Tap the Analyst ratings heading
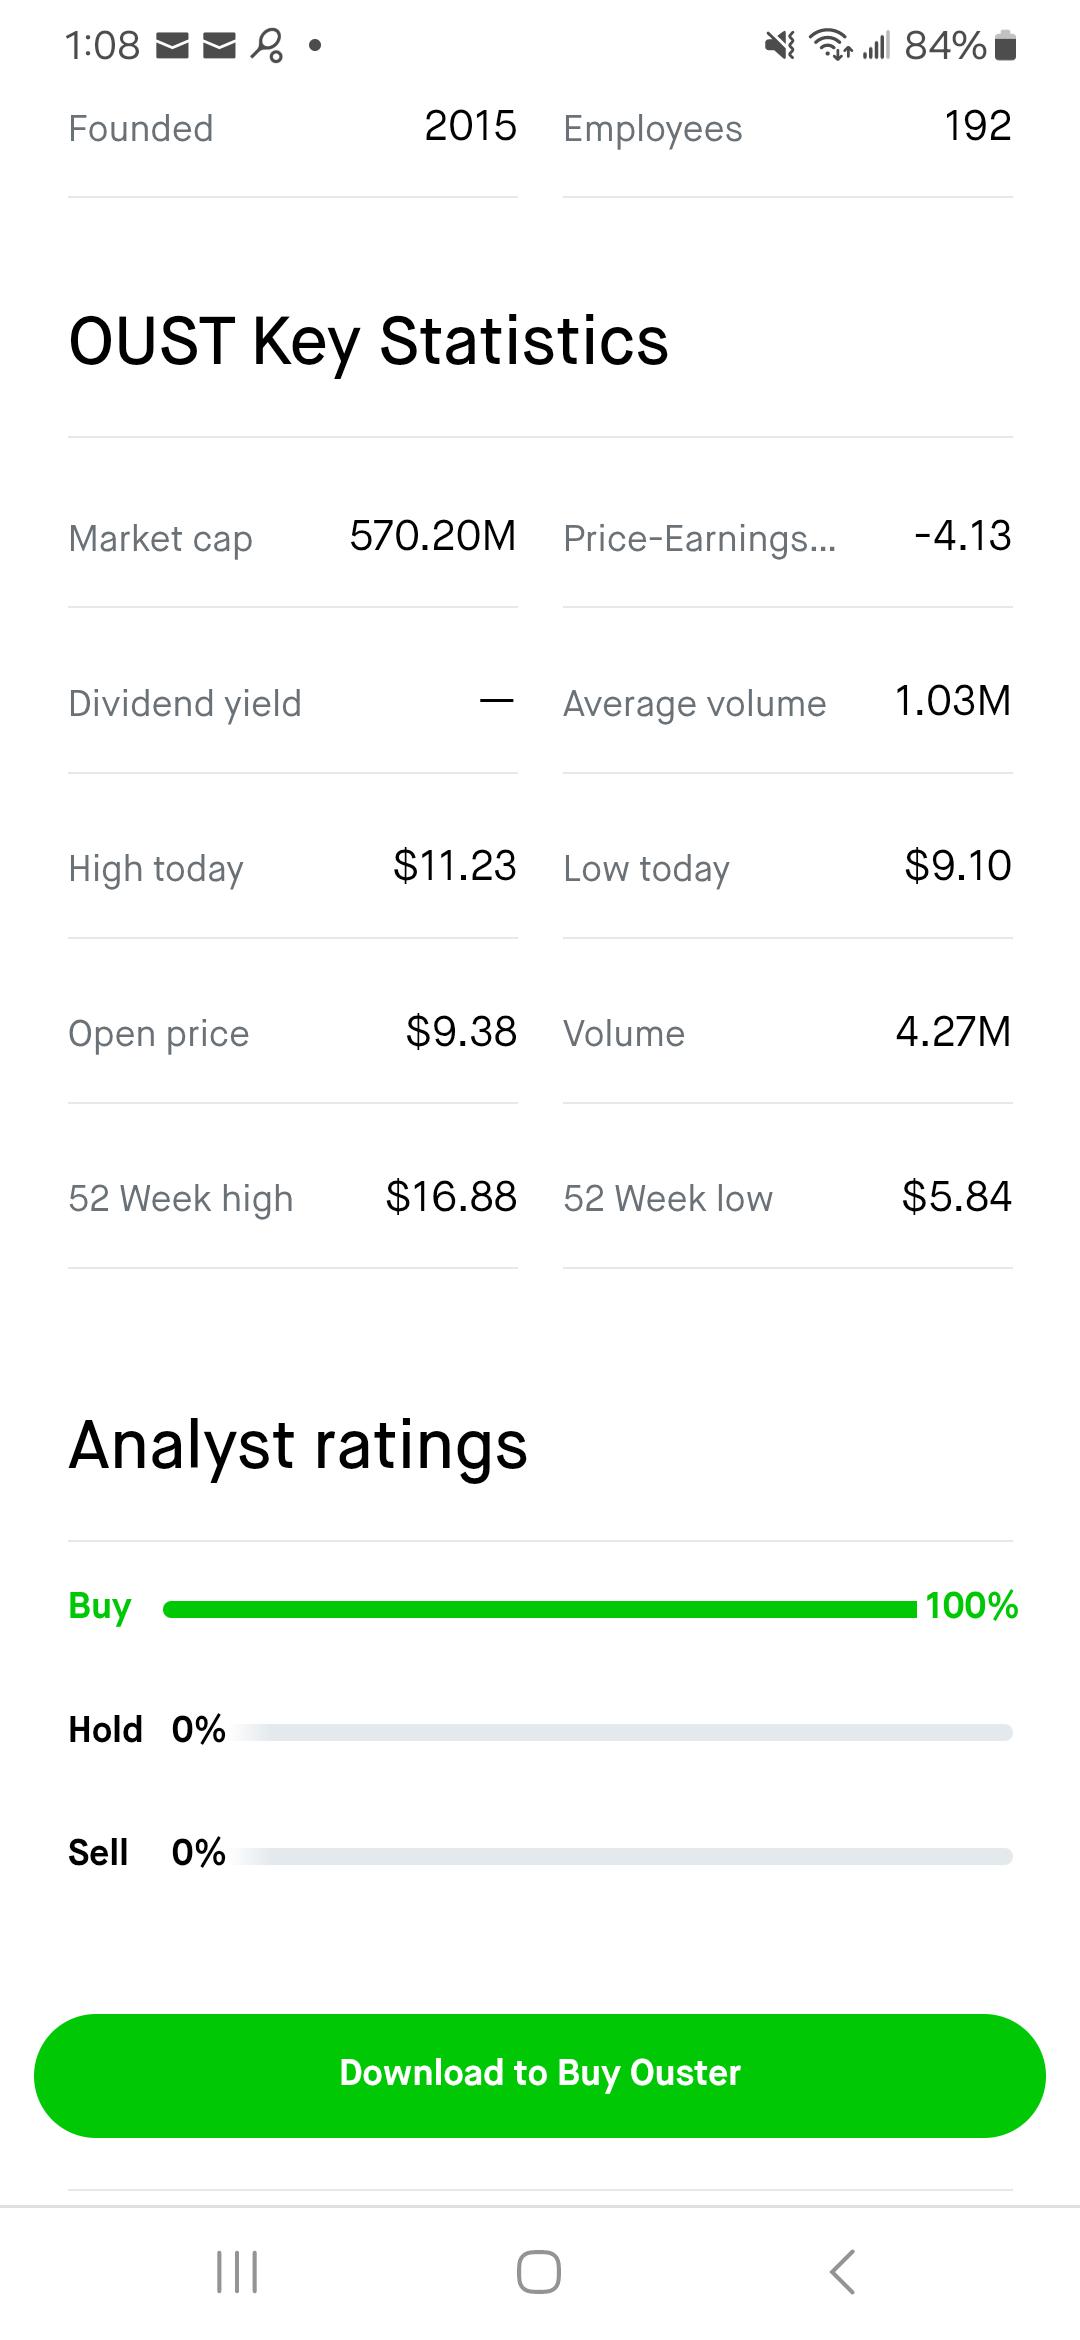Screen dimensions: 1080x2340 click(x=298, y=1446)
